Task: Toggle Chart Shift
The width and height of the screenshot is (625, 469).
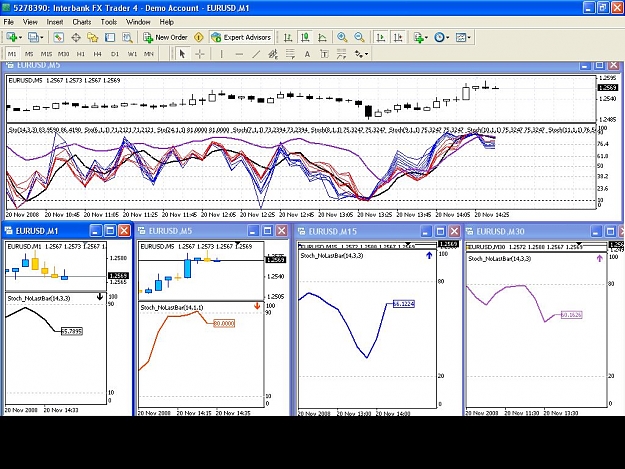Action: pos(398,37)
